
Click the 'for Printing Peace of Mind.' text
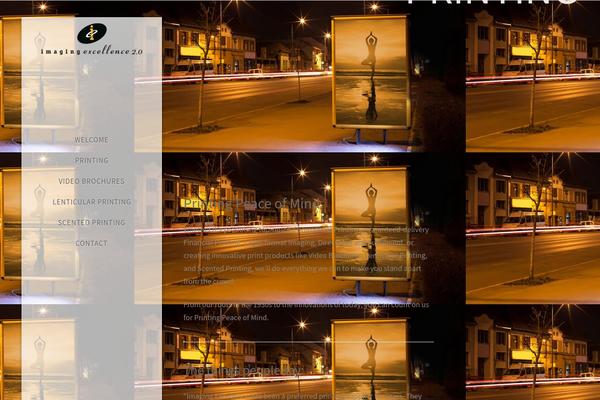[226, 317]
